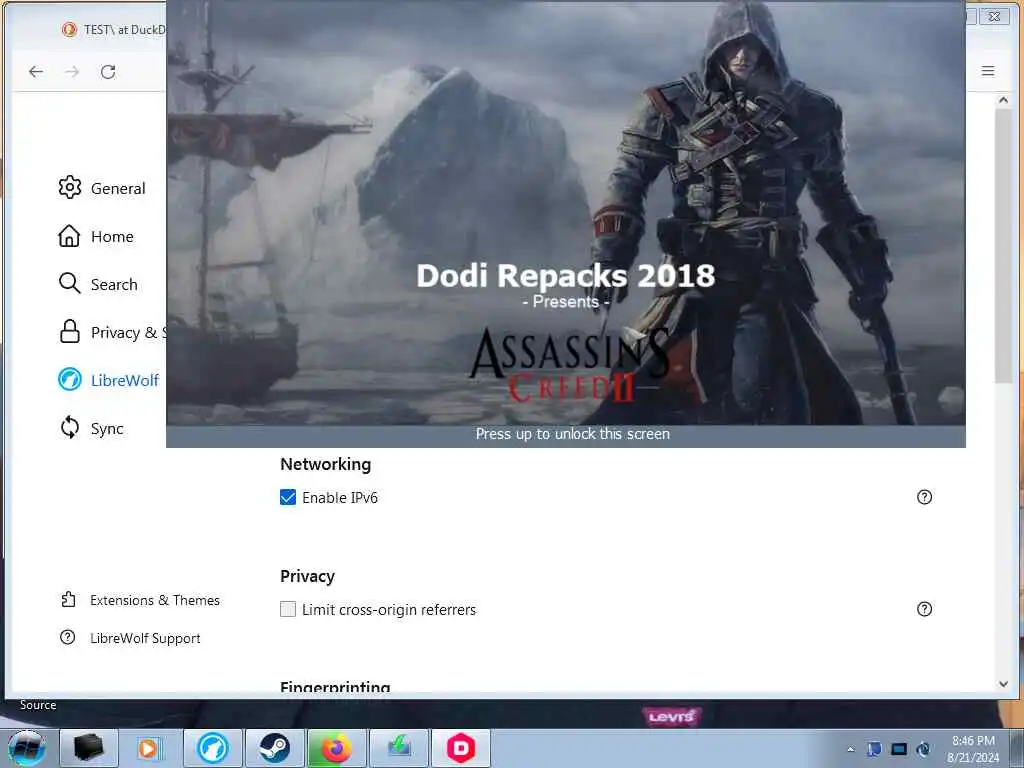Select Privacy & Security category
This screenshot has width=1024, height=768.
[x=112, y=332]
